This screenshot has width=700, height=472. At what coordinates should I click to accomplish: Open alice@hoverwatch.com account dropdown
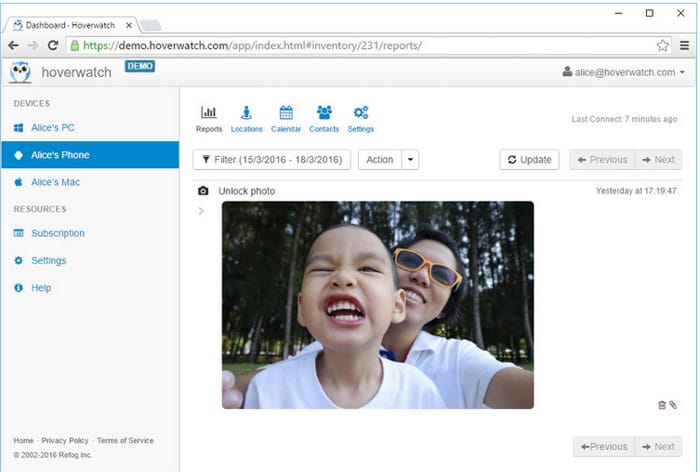pos(624,72)
